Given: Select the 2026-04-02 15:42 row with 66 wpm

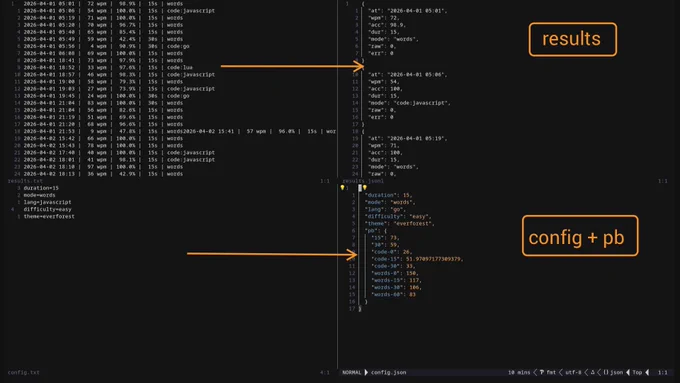Looking at the screenshot, I should point(103,138).
